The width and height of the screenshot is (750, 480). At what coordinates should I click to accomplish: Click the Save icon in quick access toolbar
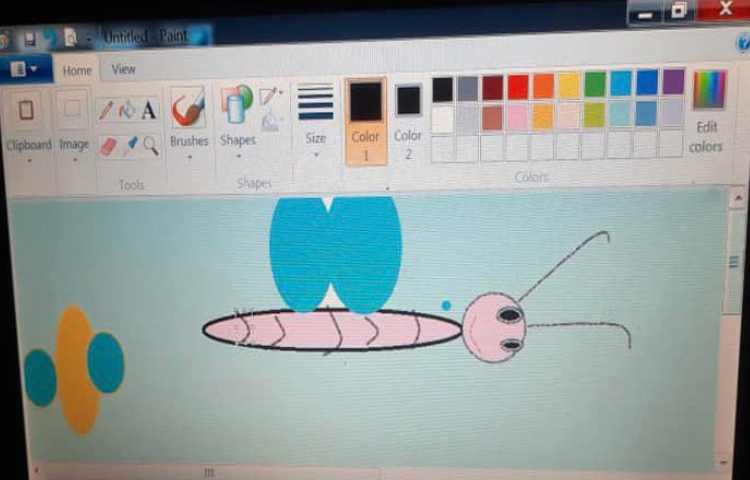coord(30,39)
